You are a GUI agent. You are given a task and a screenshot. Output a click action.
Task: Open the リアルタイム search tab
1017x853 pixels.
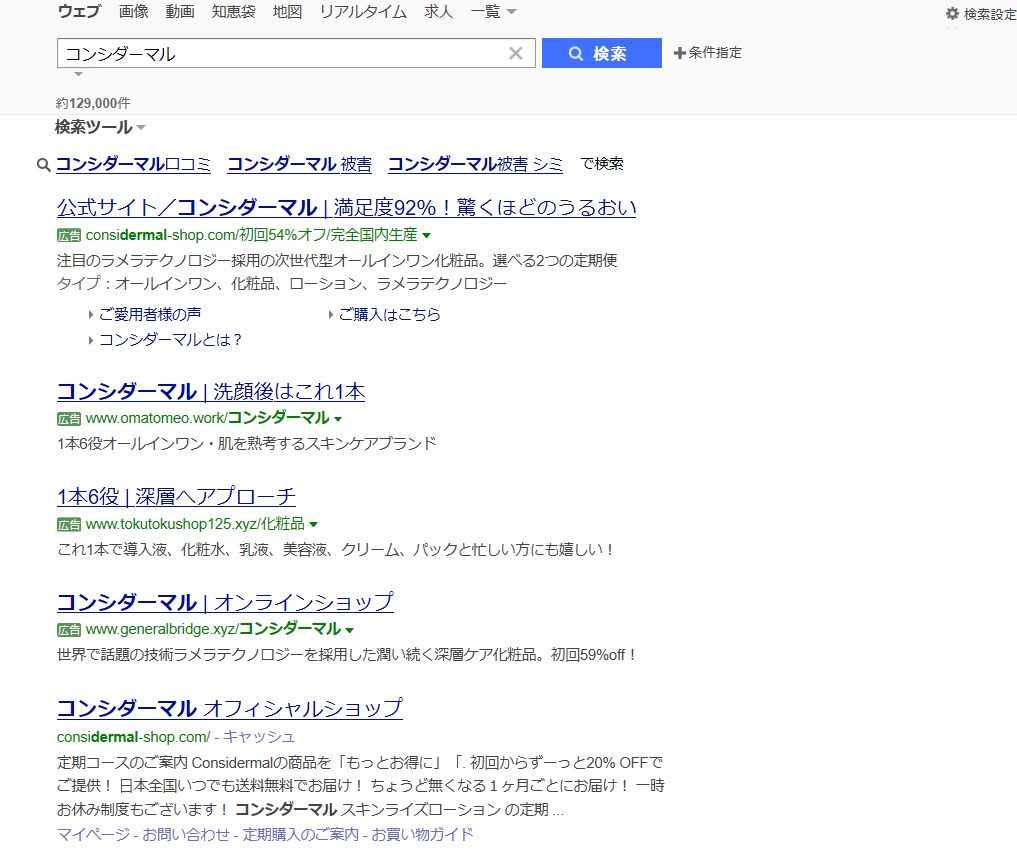click(363, 12)
